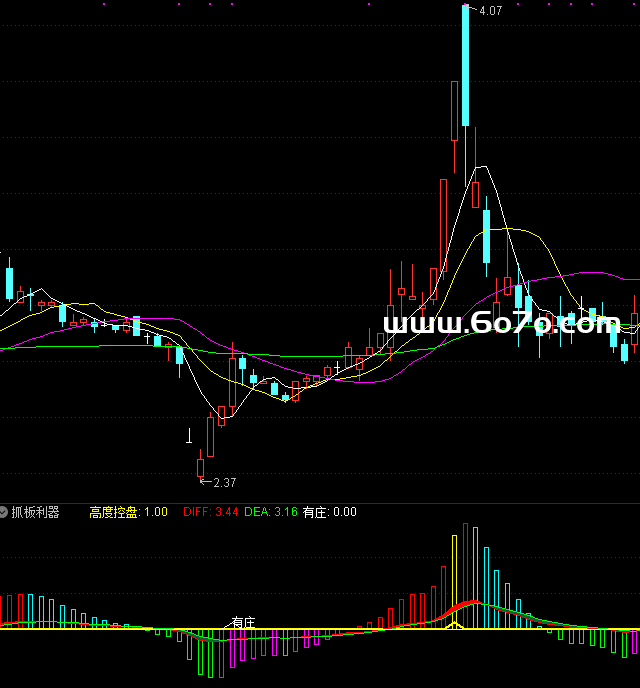Click the www.6o7o.com watermark text

(501, 323)
